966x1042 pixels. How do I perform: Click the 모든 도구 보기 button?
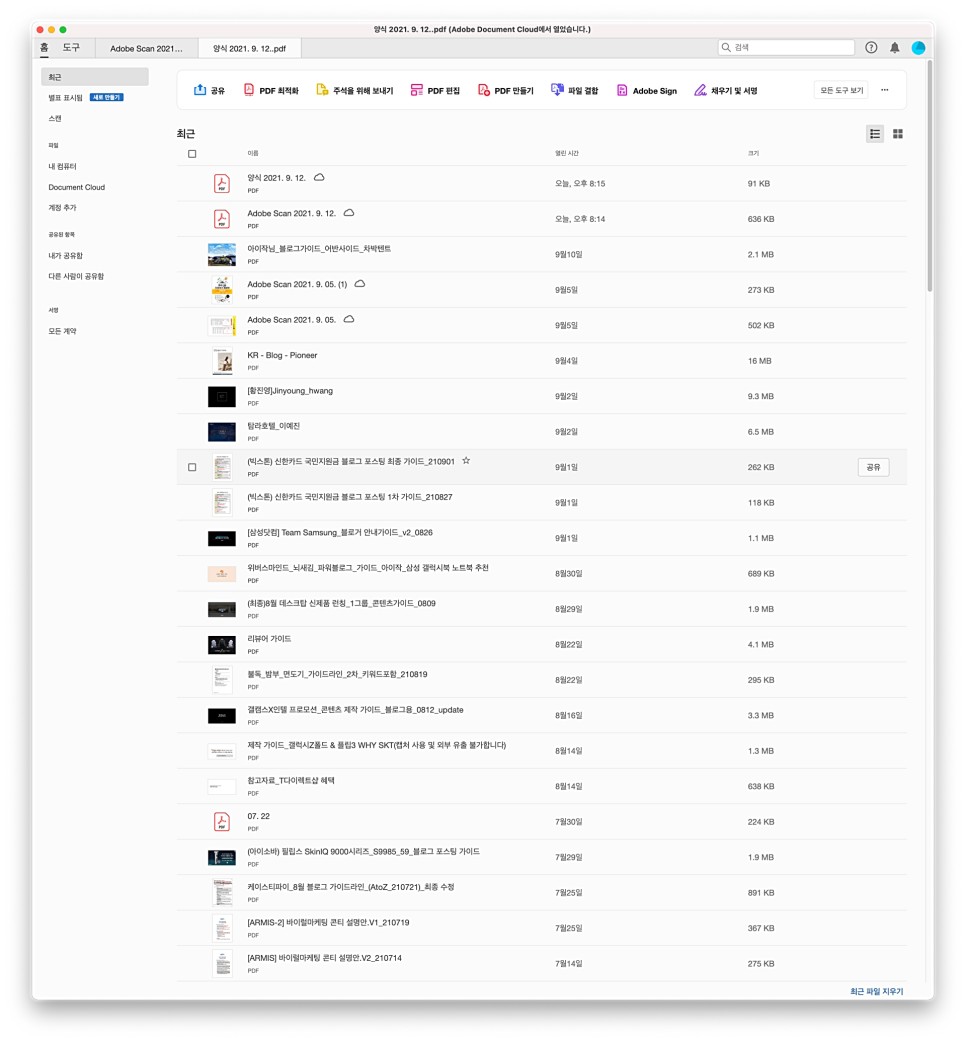point(841,90)
